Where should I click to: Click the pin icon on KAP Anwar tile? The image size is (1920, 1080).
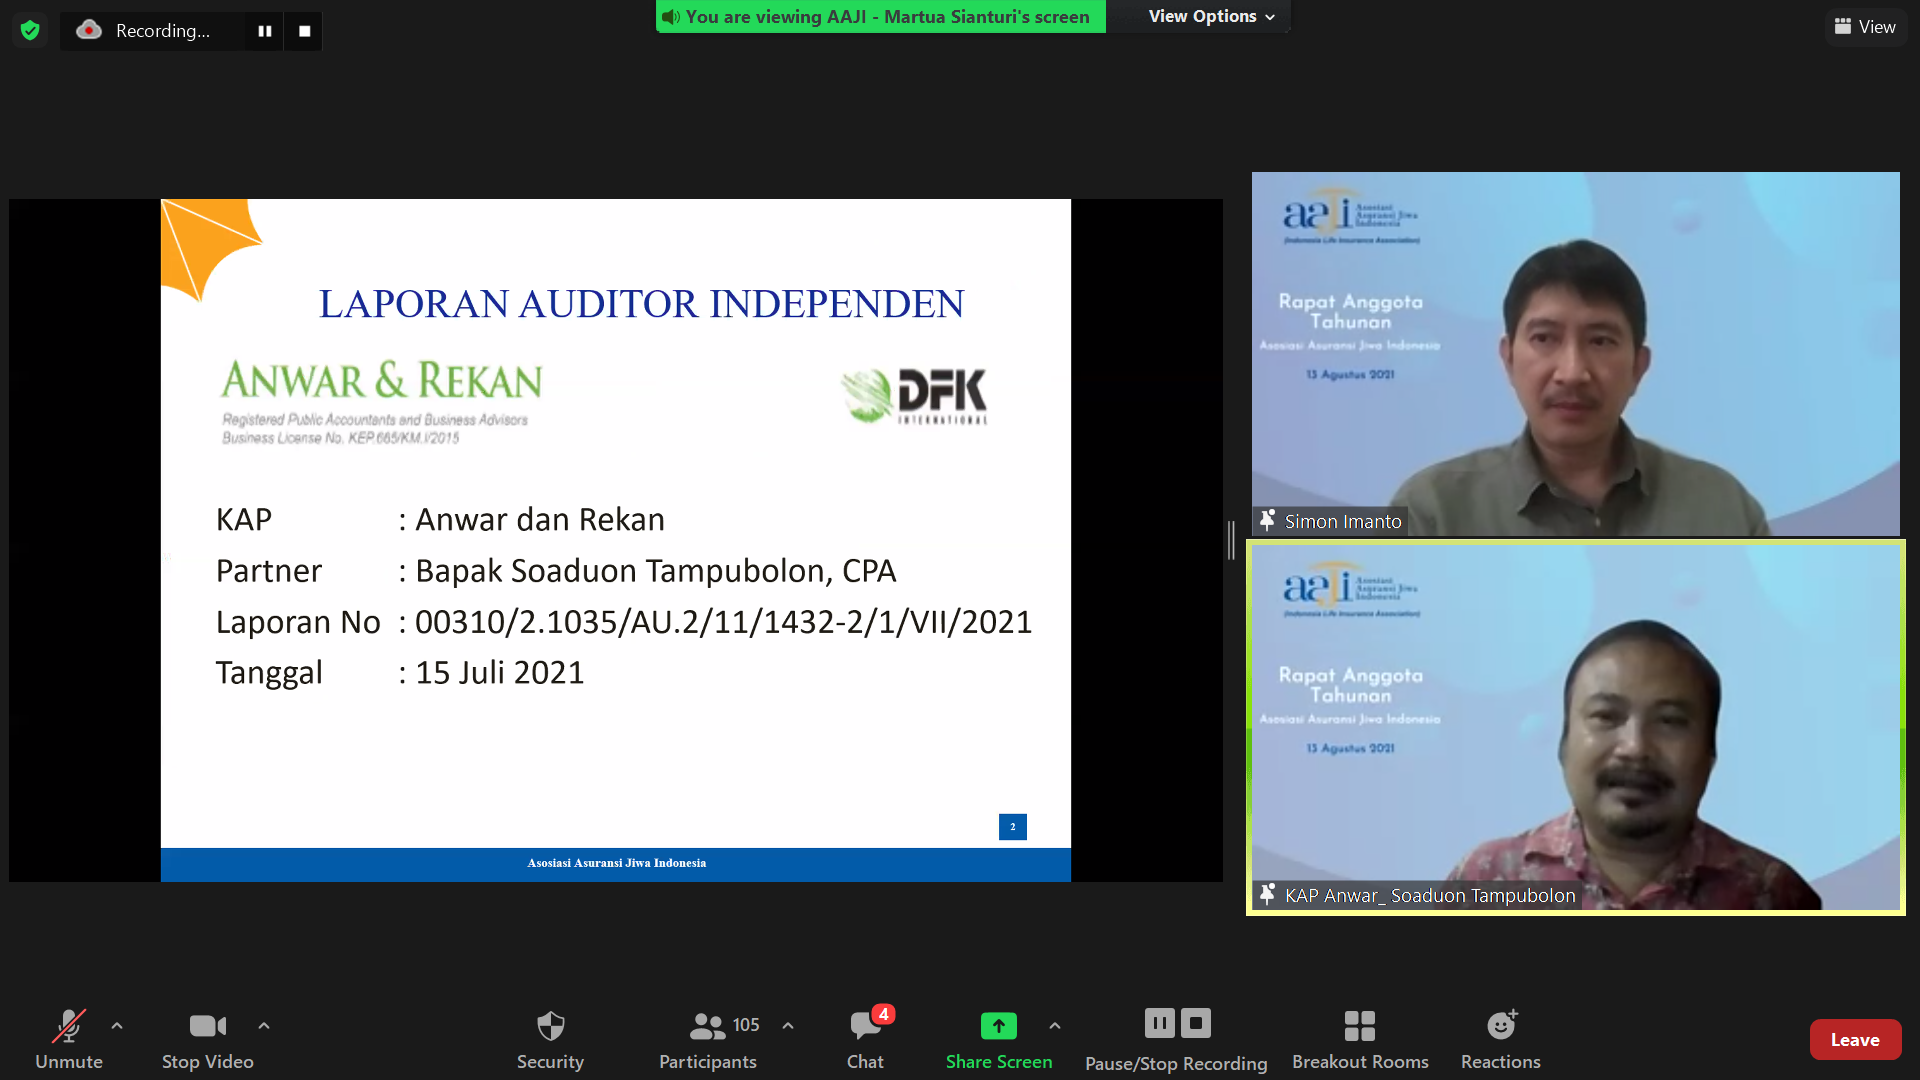1267,894
